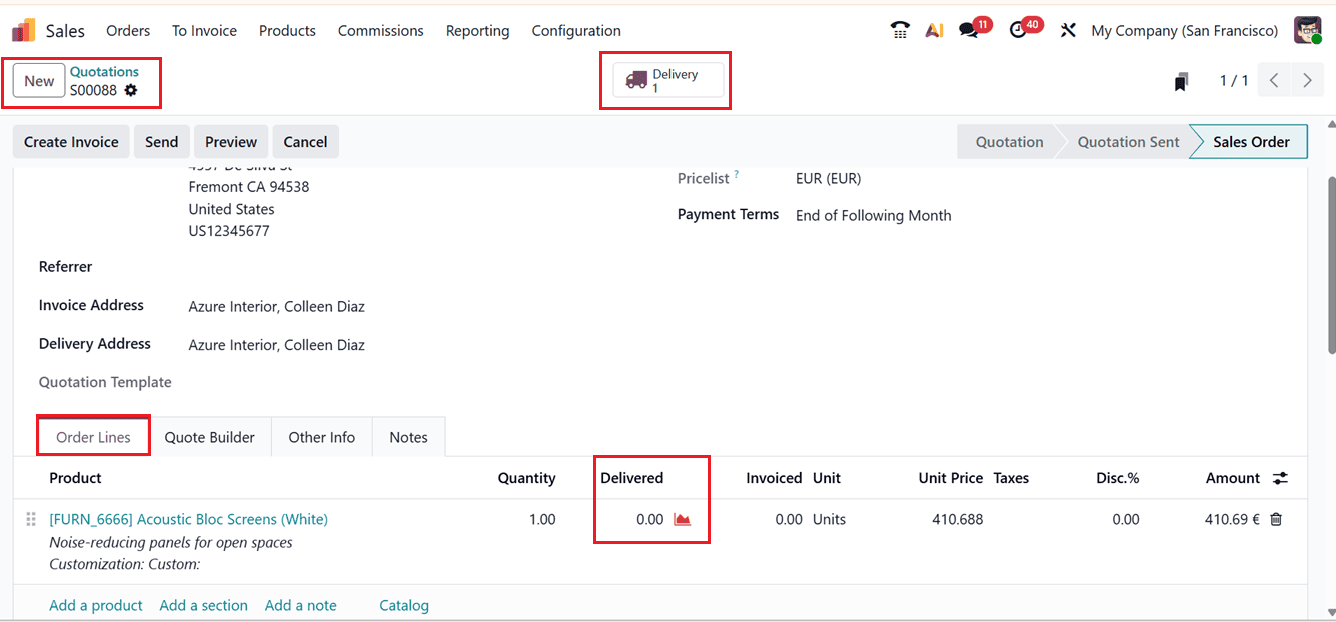
Task: Open the Discuss messaging icon
Action: point(968,30)
